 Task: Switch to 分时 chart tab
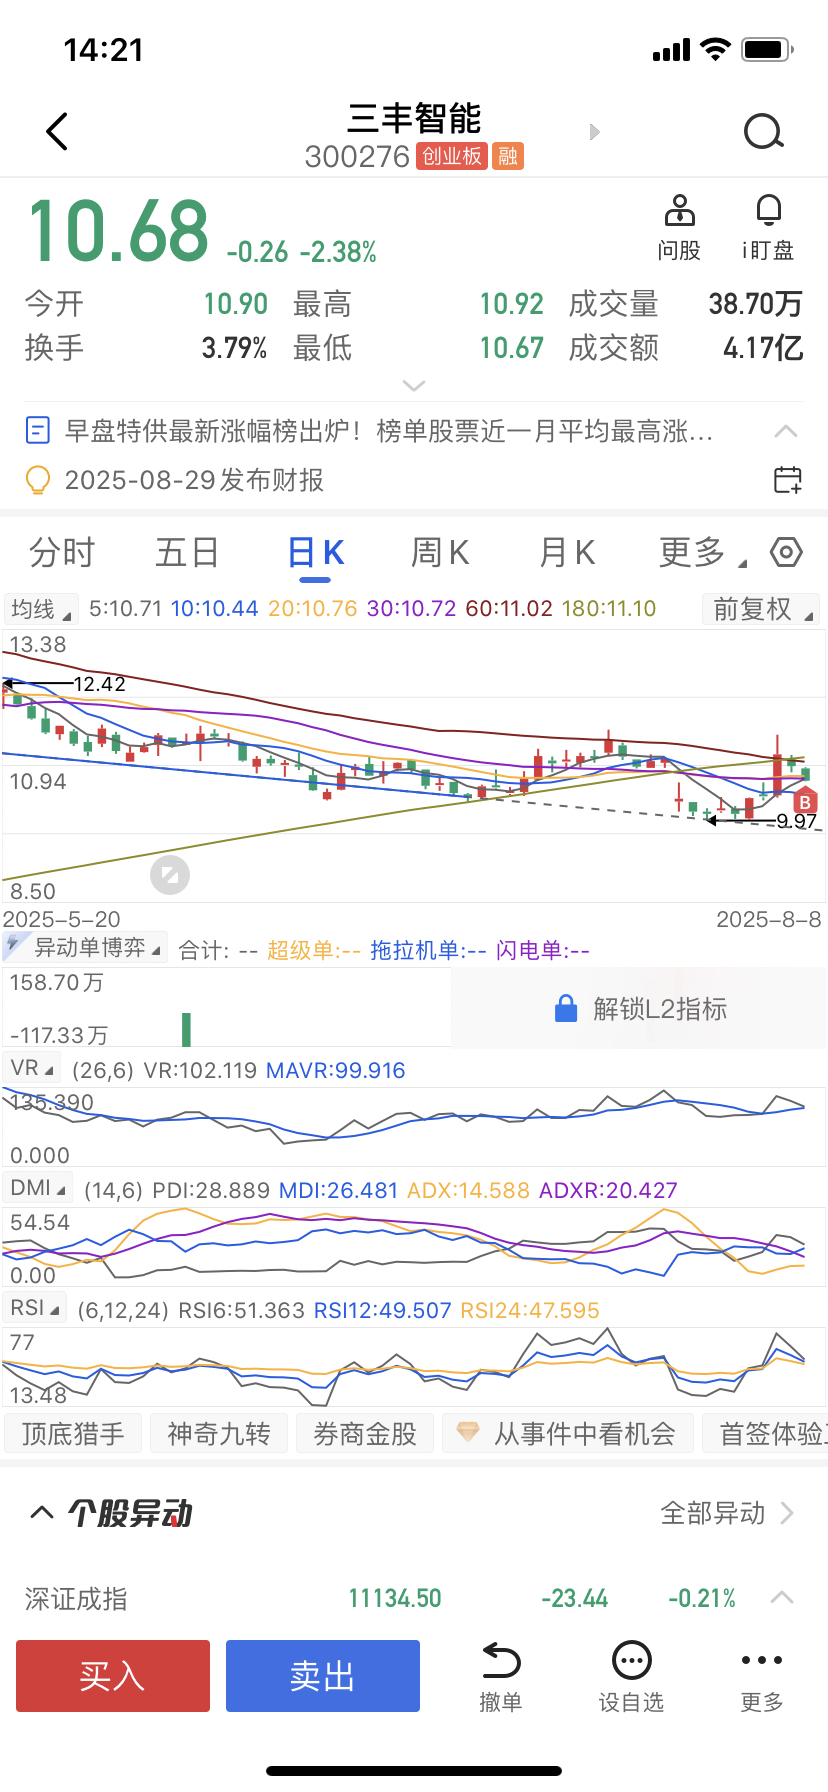(x=62, y=552)
